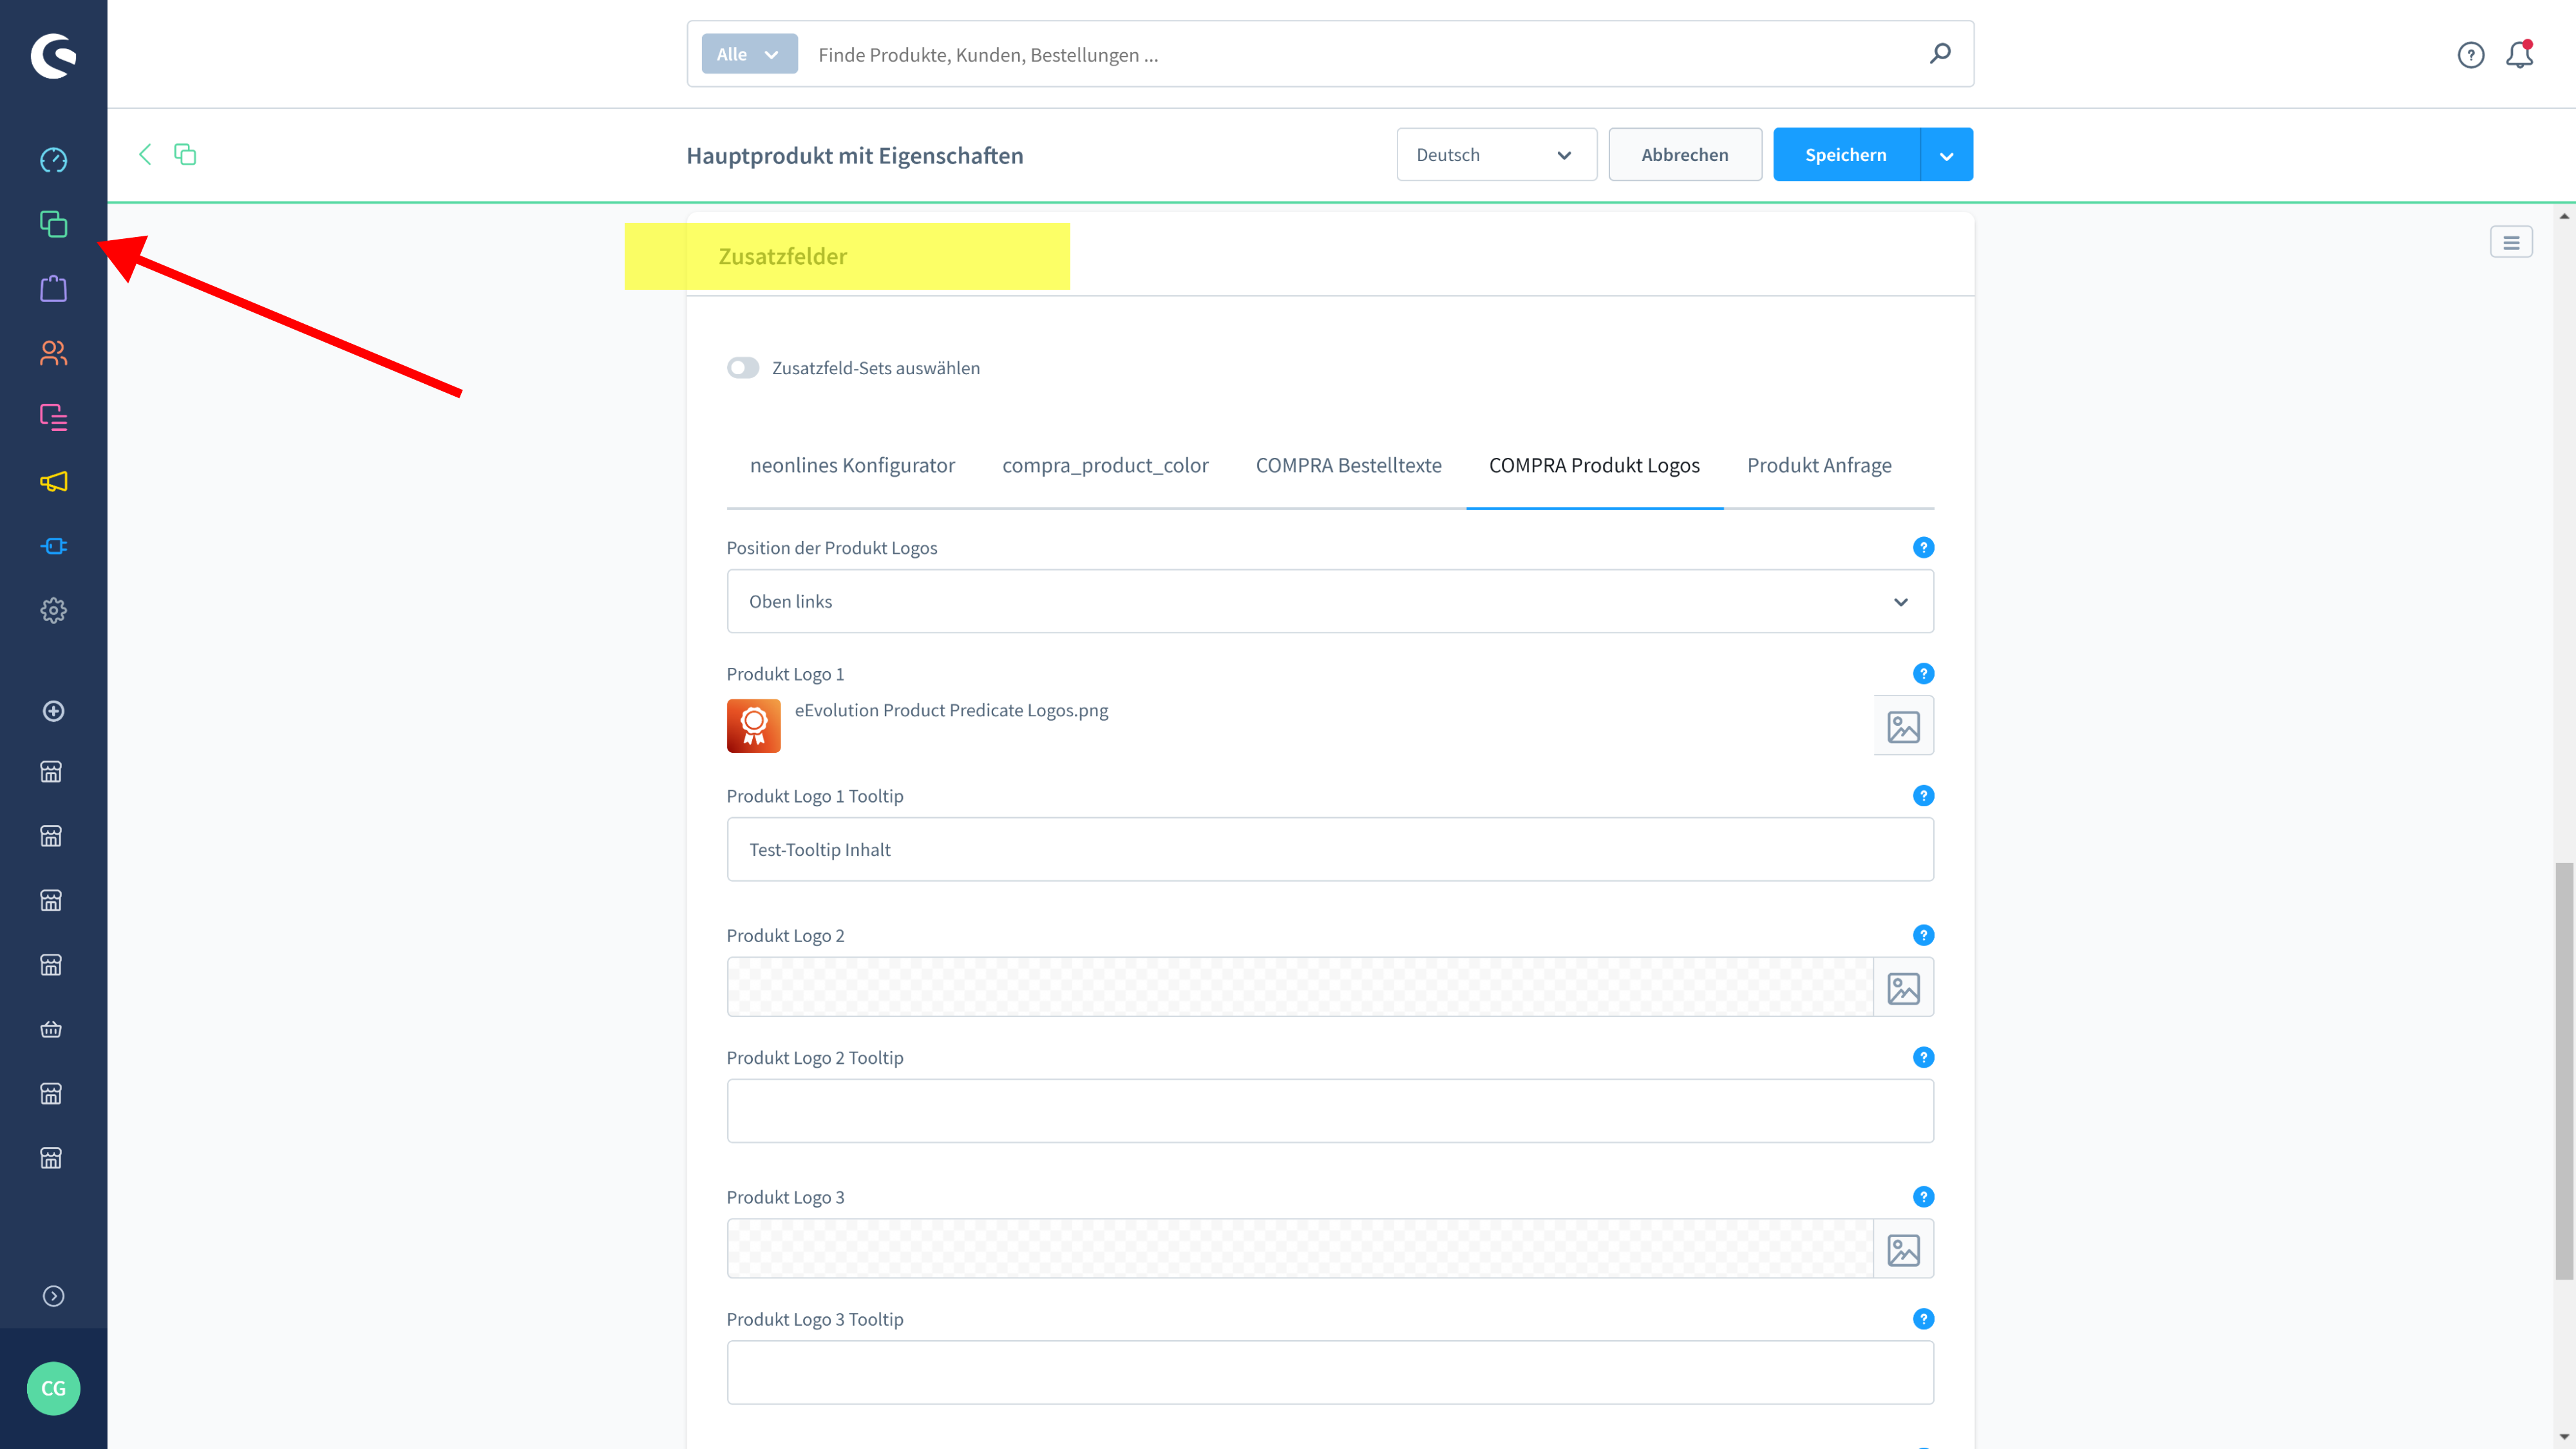Edit Produkt Logo 1 Tooltip field
The width and height of the screenshot is (2576, 1449).
coord(1330,849)
